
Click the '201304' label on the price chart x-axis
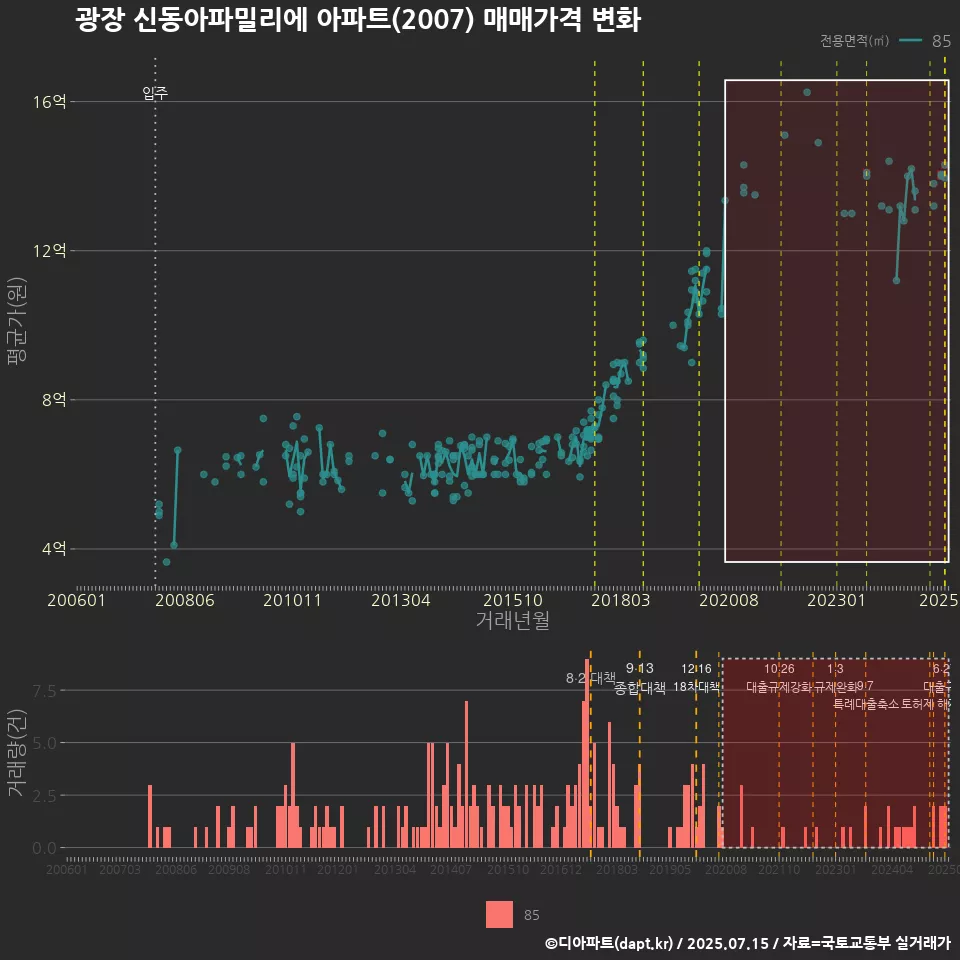coord(400,600)
